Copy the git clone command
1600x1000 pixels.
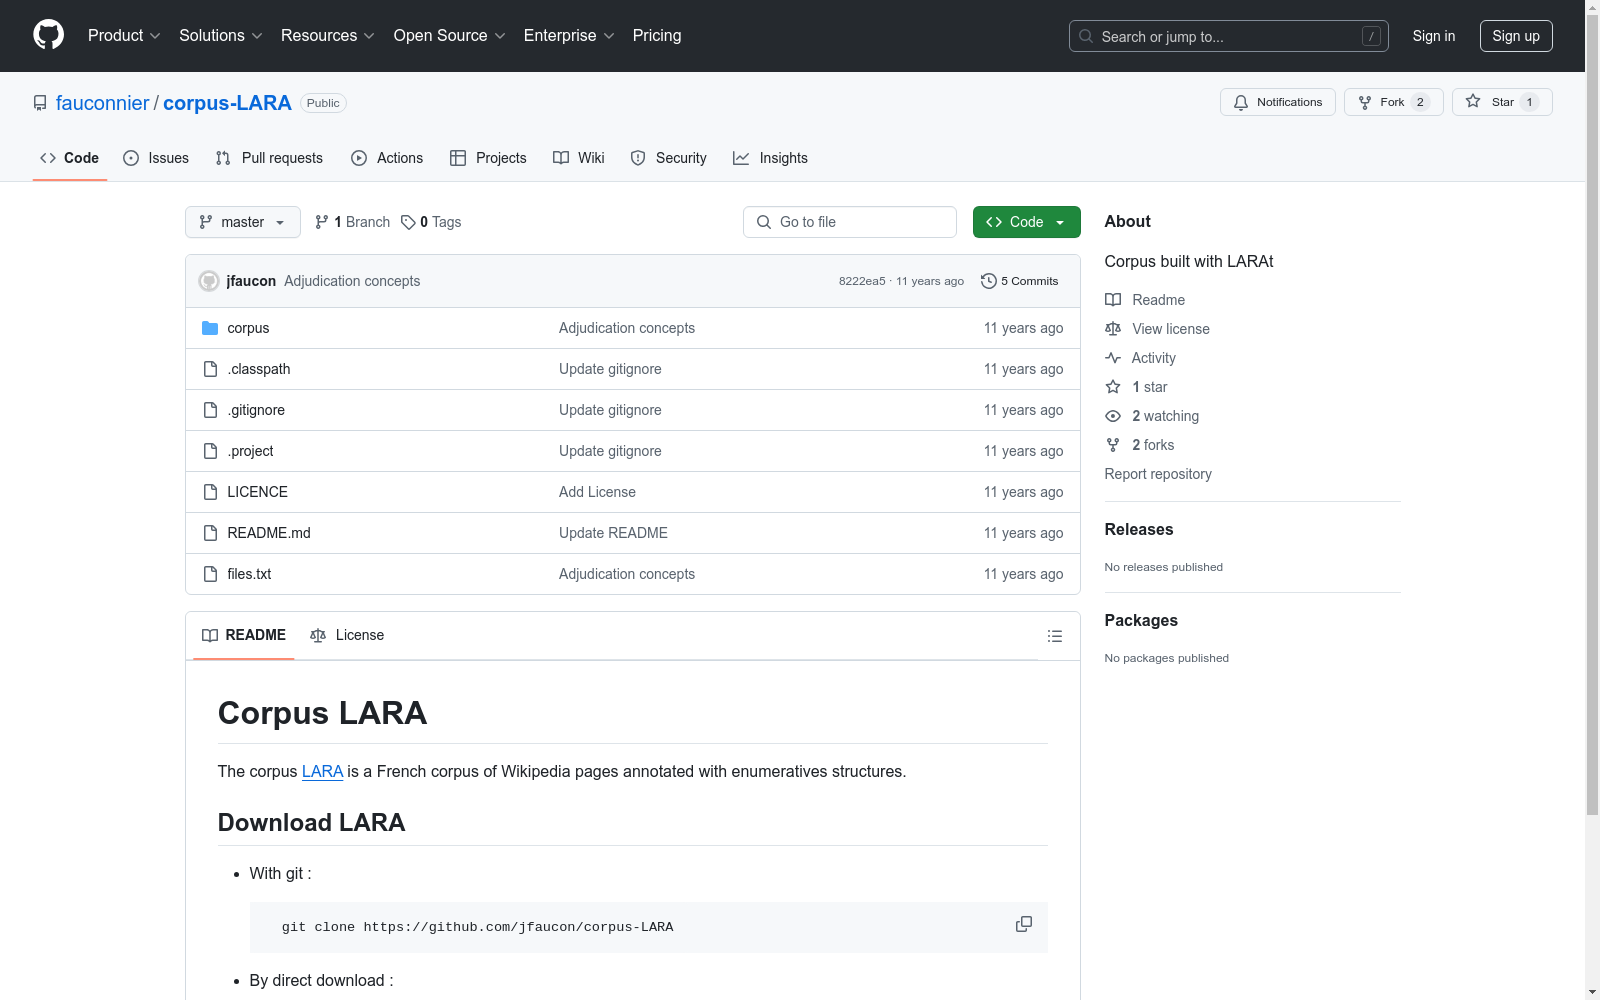pos(1023,924)
